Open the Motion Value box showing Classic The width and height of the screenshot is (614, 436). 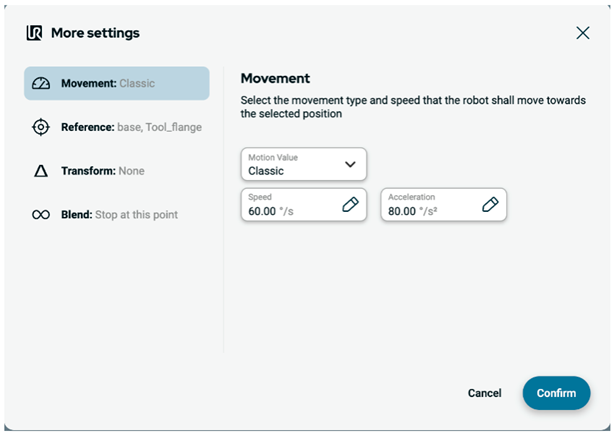point(292,165)
